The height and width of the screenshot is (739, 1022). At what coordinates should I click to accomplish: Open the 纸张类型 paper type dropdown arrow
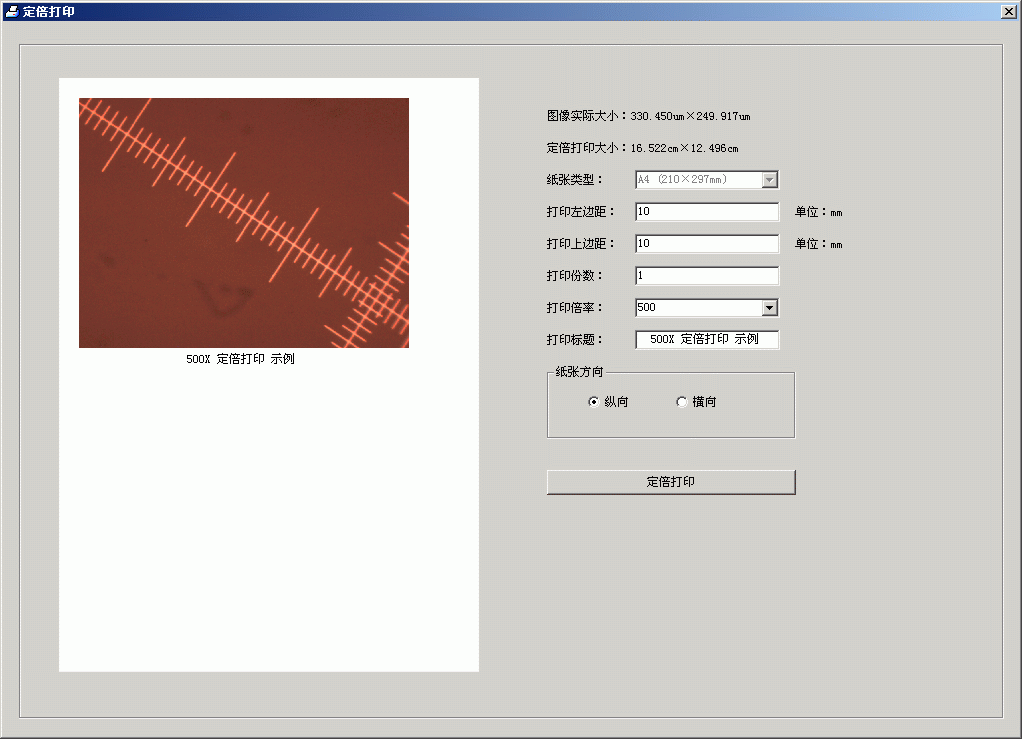point(770,179)
